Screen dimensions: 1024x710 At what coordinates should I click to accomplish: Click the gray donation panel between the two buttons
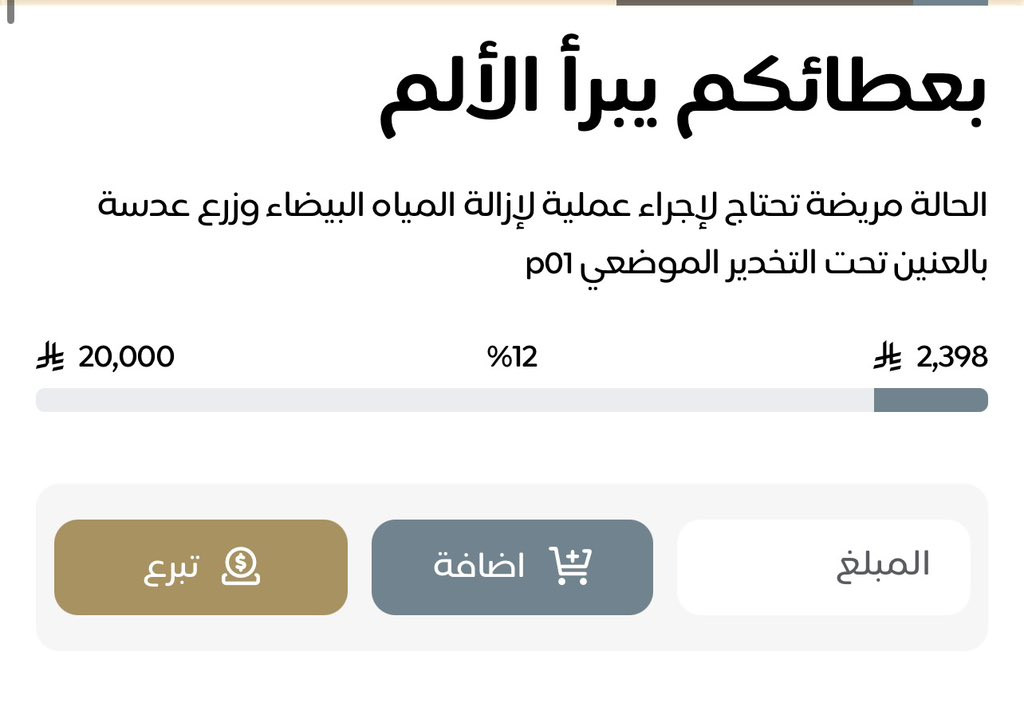click(x=359, y=567)
